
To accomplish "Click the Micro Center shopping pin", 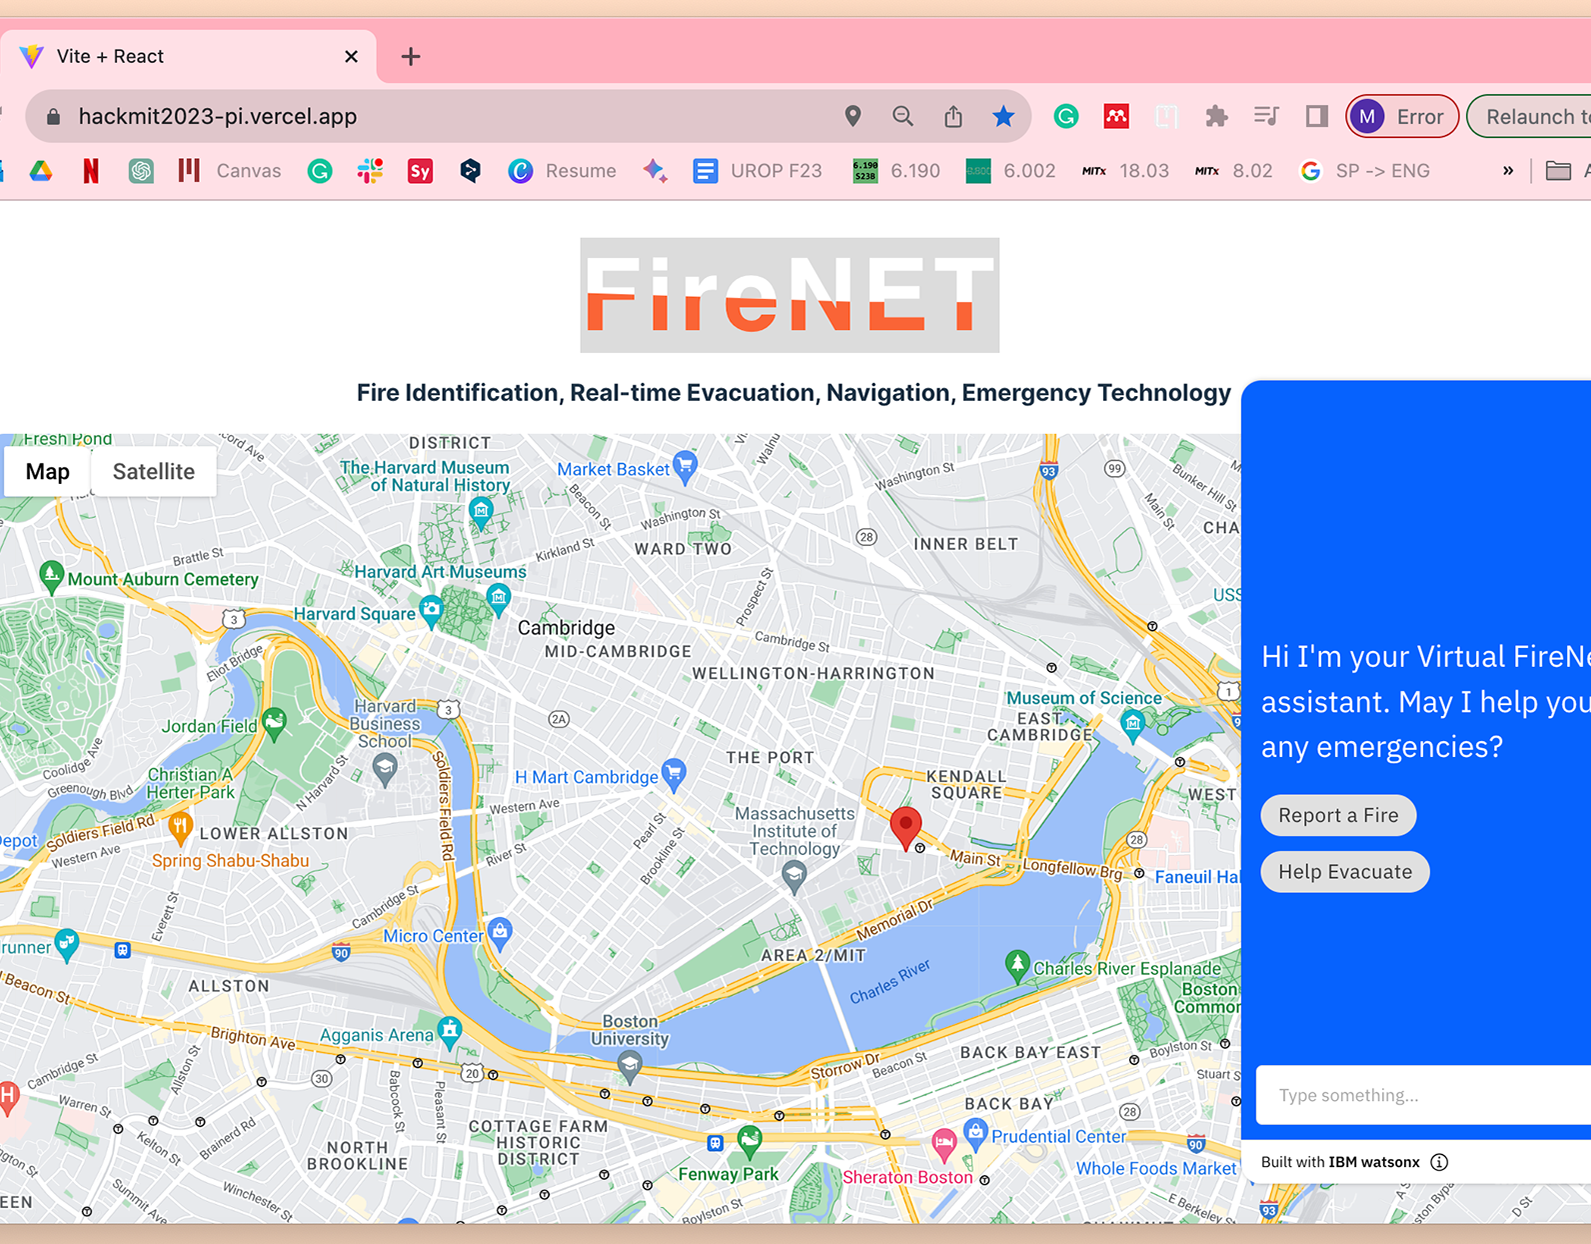I will pyautogui.click(x=500, y=933).
